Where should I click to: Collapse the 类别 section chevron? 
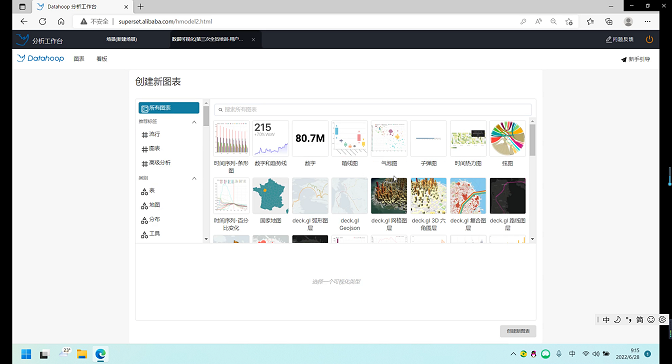194,178
